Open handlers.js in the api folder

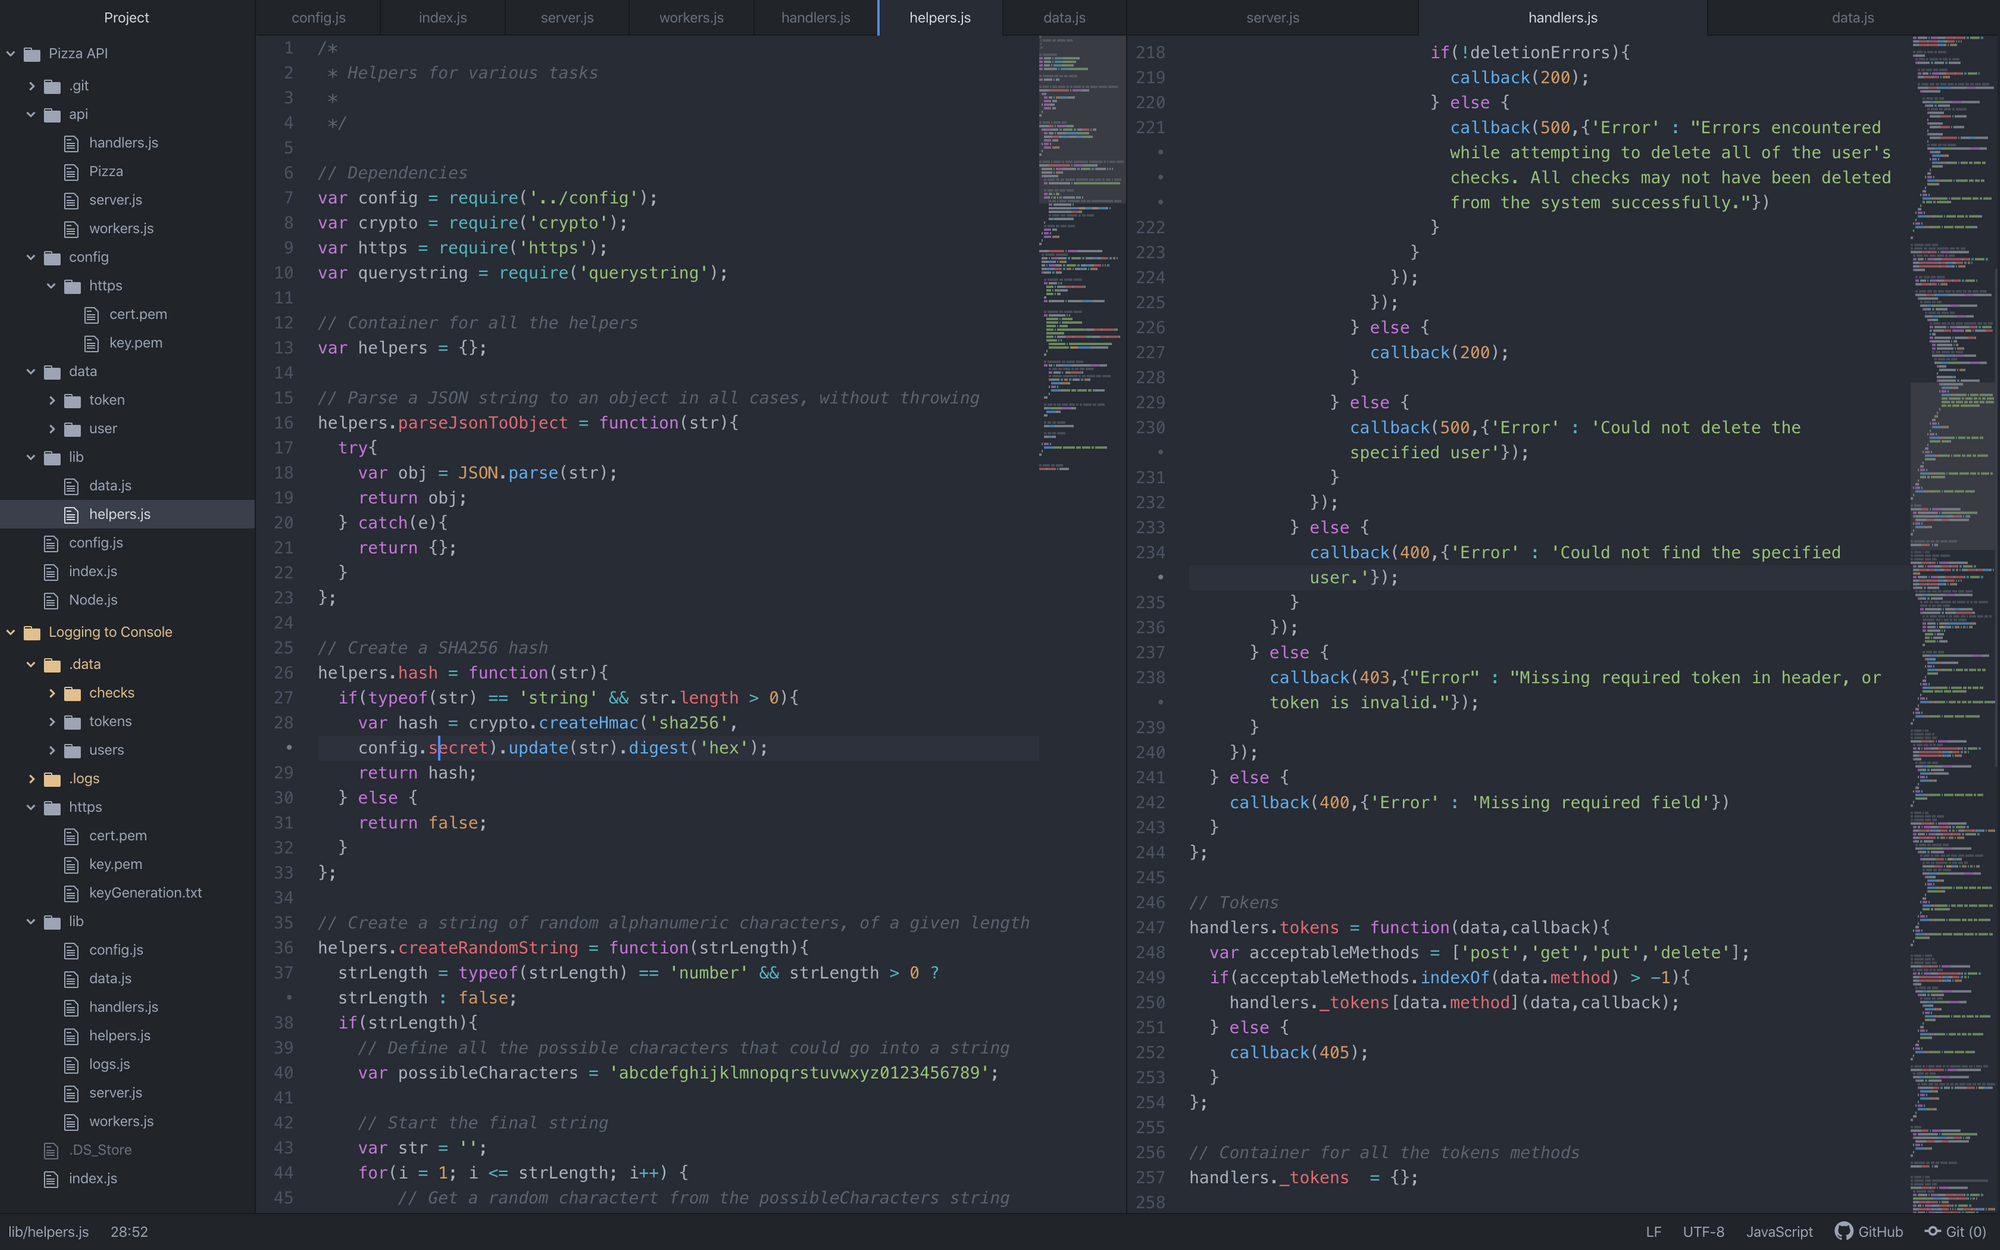(x=123, y=143)
